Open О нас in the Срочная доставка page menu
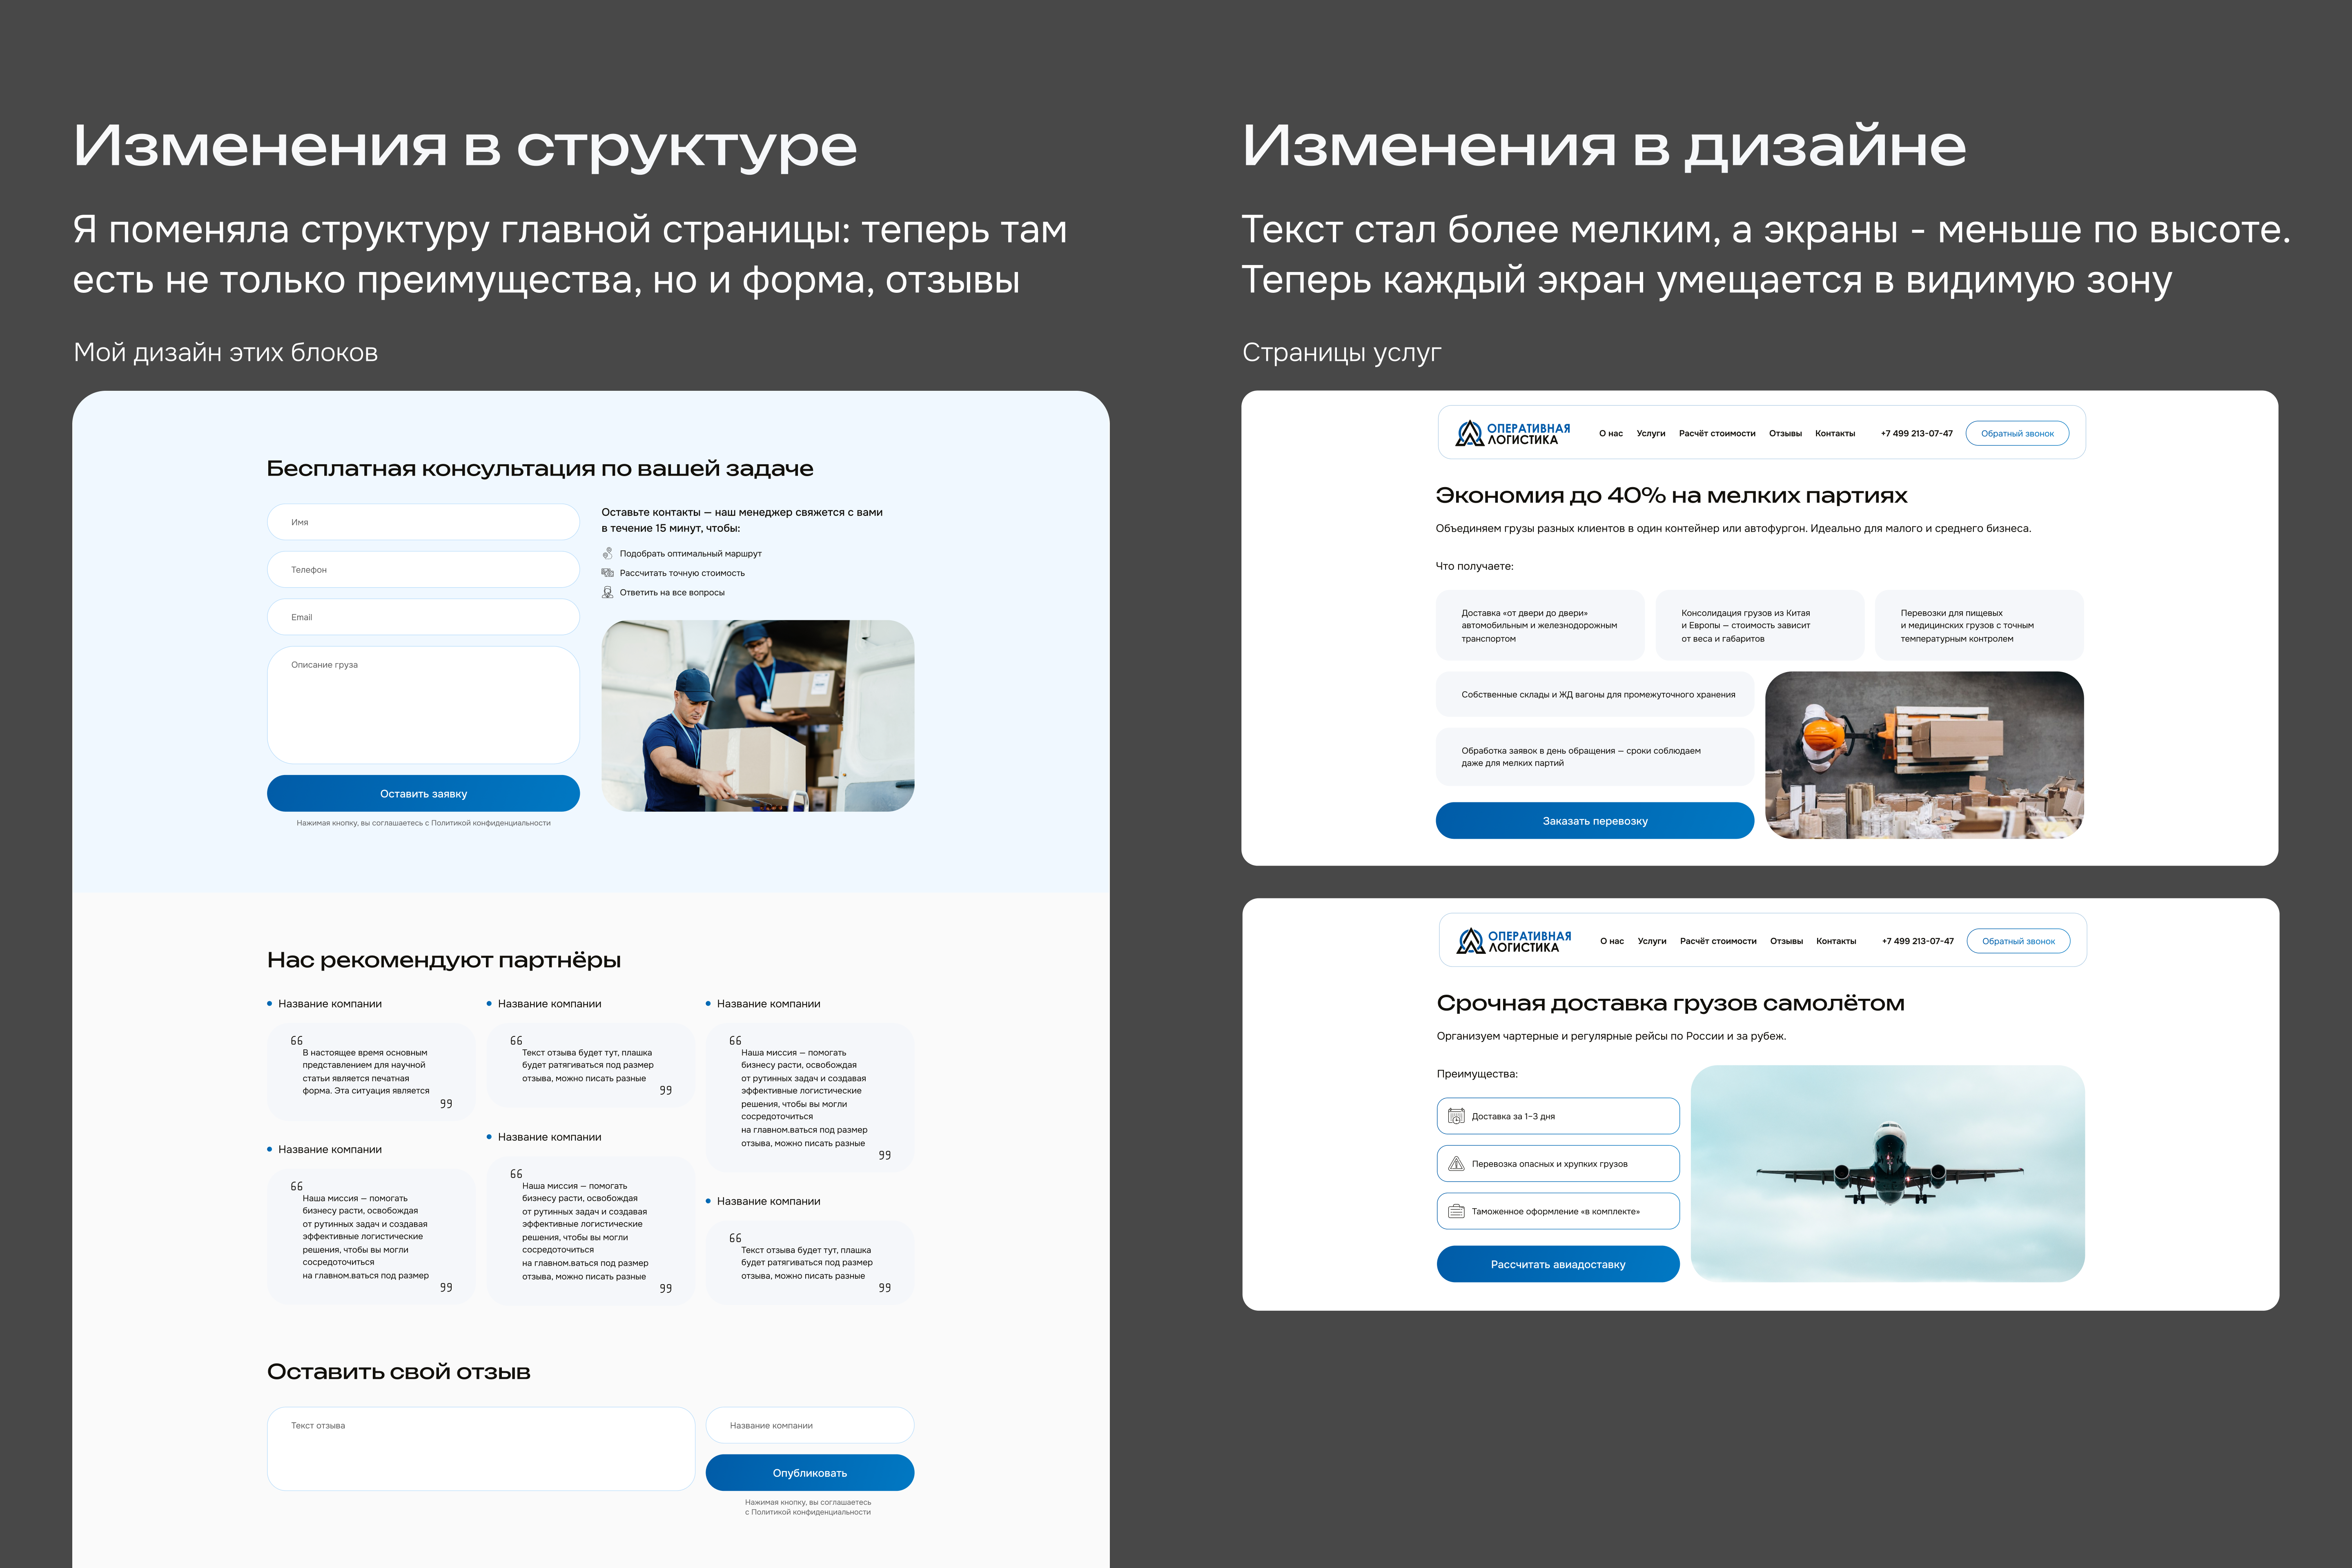 click(x=1612, y=941)
